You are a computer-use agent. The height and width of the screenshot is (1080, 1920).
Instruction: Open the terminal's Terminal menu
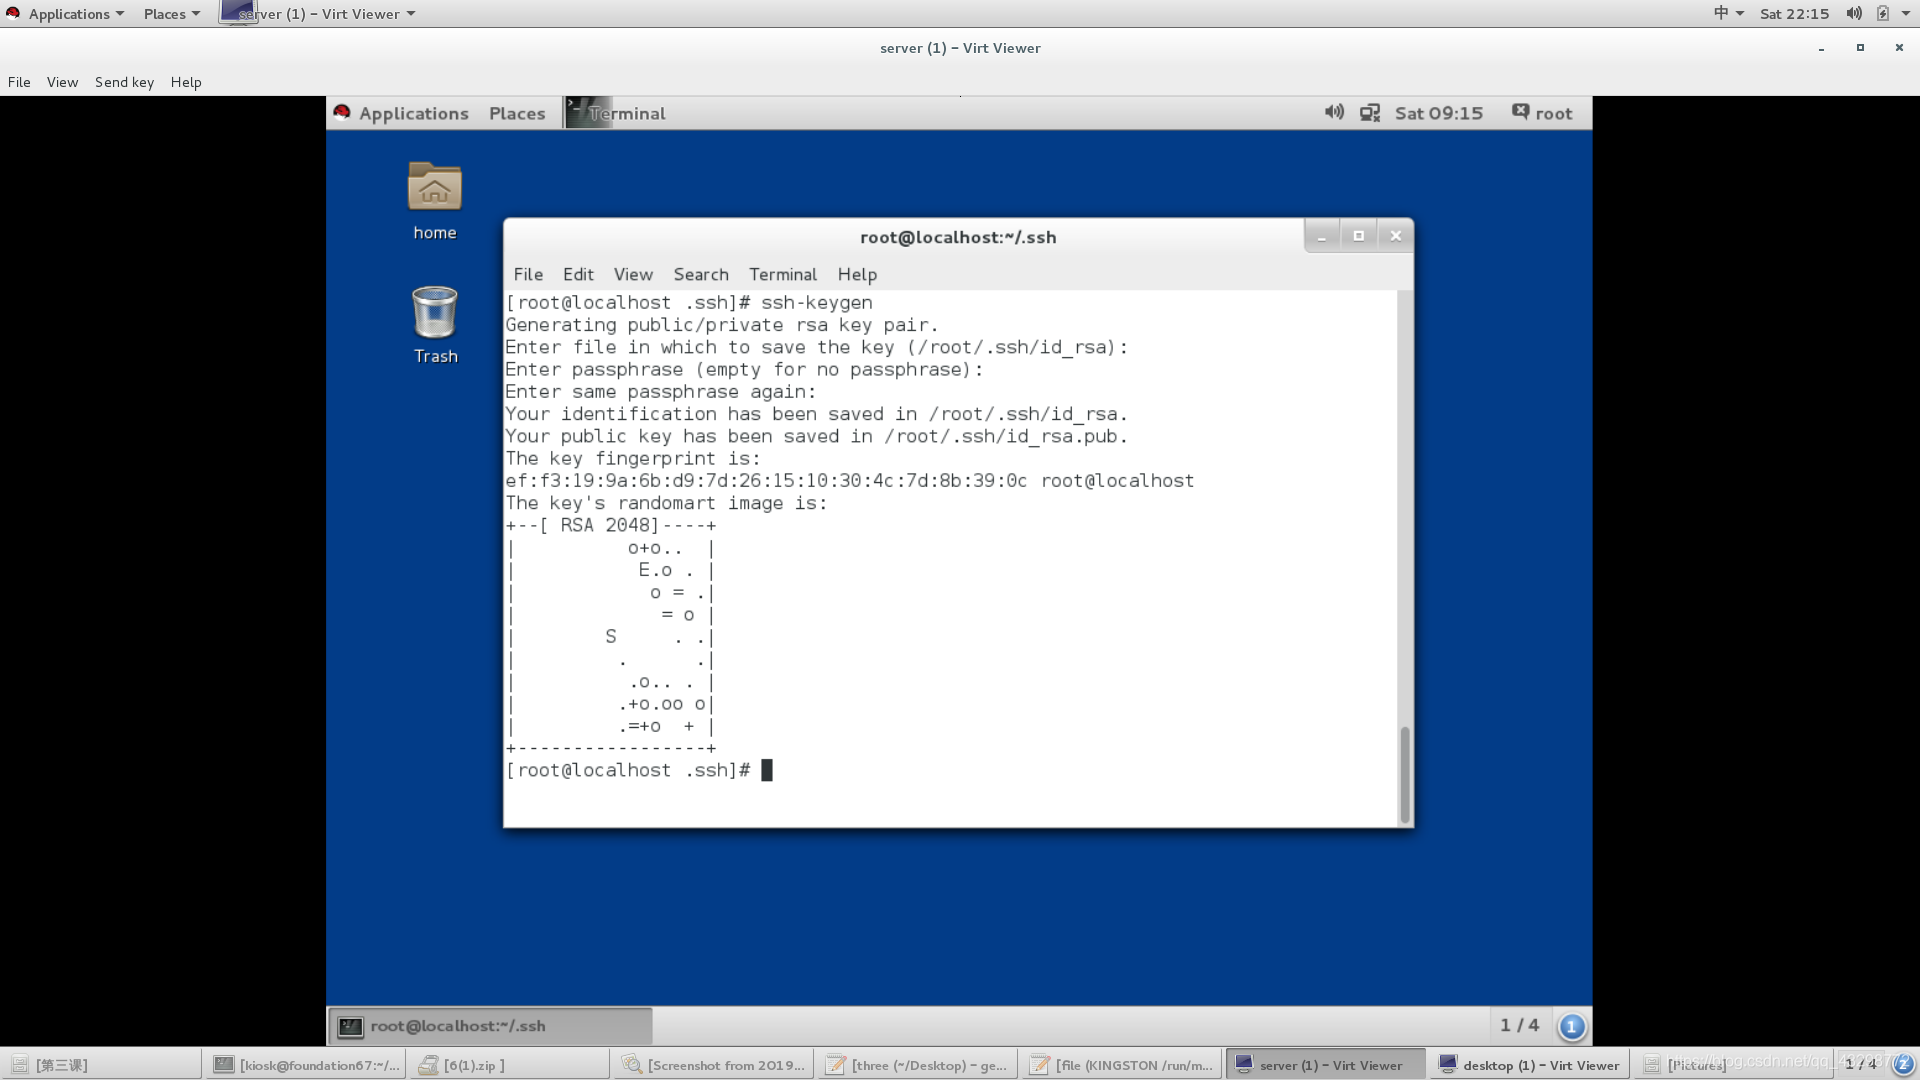(783, 274)
